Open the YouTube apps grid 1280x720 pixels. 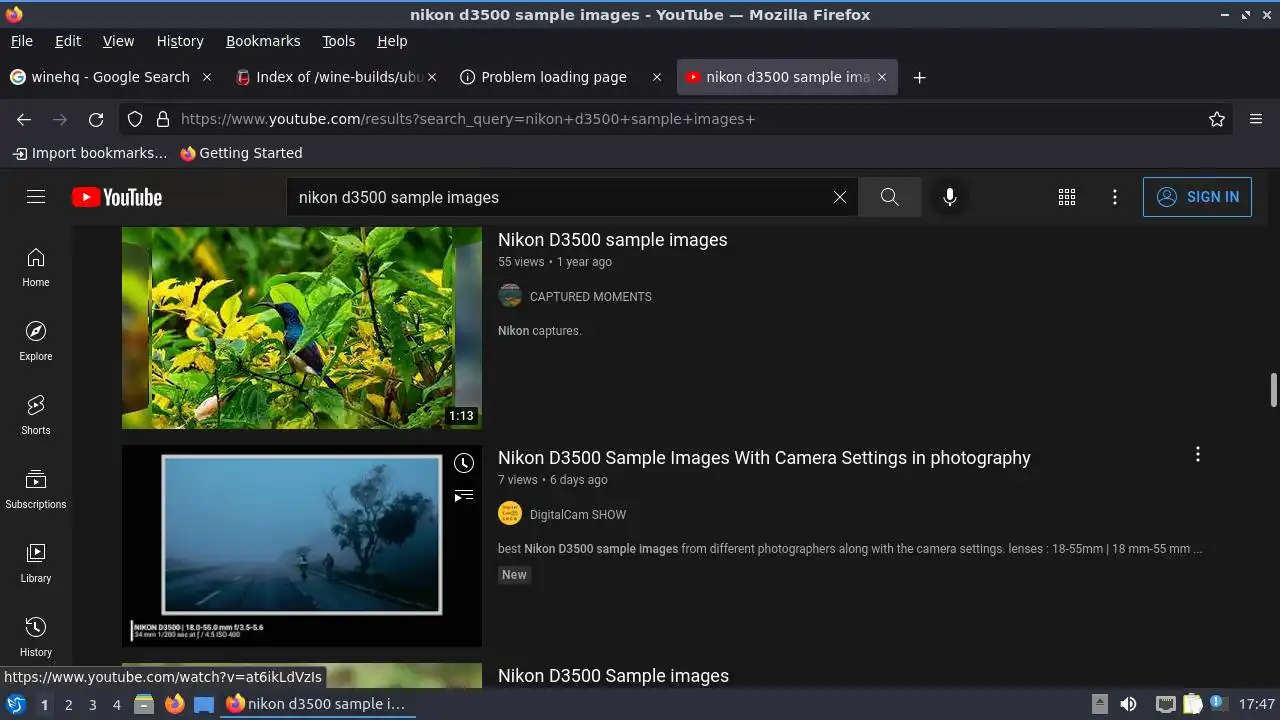coord(1067,197)
